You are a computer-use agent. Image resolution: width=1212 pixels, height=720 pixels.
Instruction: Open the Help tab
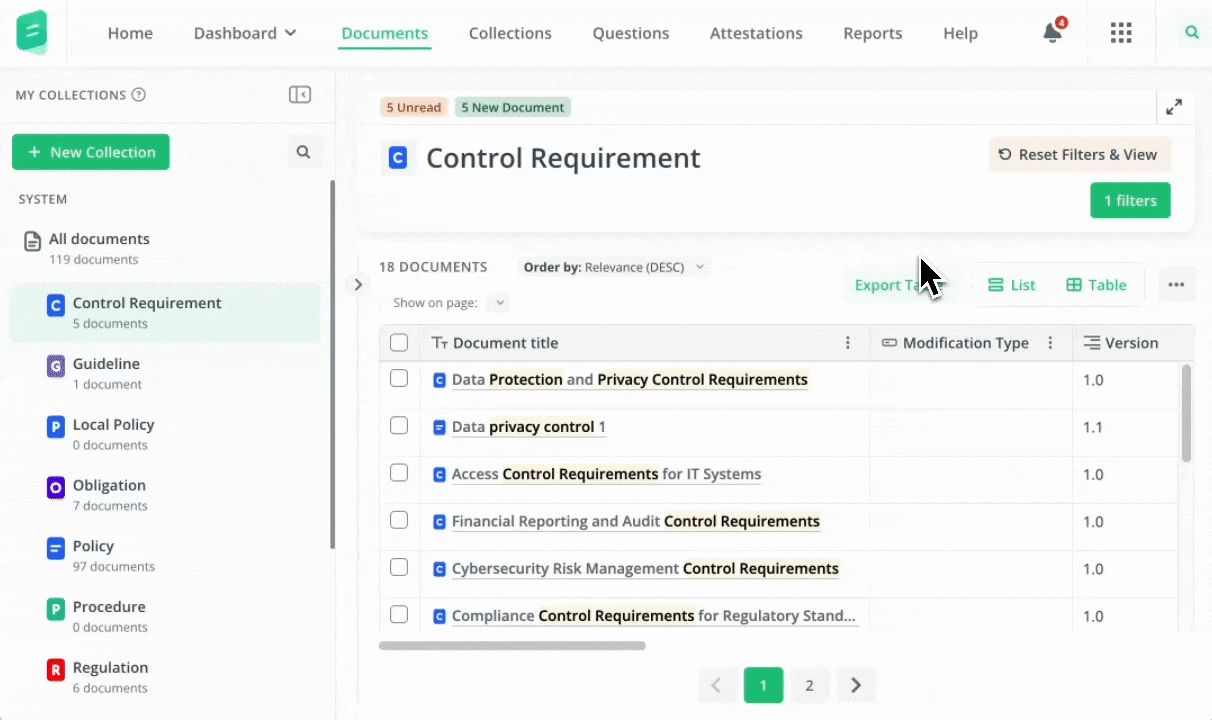(x=960, y=33)
